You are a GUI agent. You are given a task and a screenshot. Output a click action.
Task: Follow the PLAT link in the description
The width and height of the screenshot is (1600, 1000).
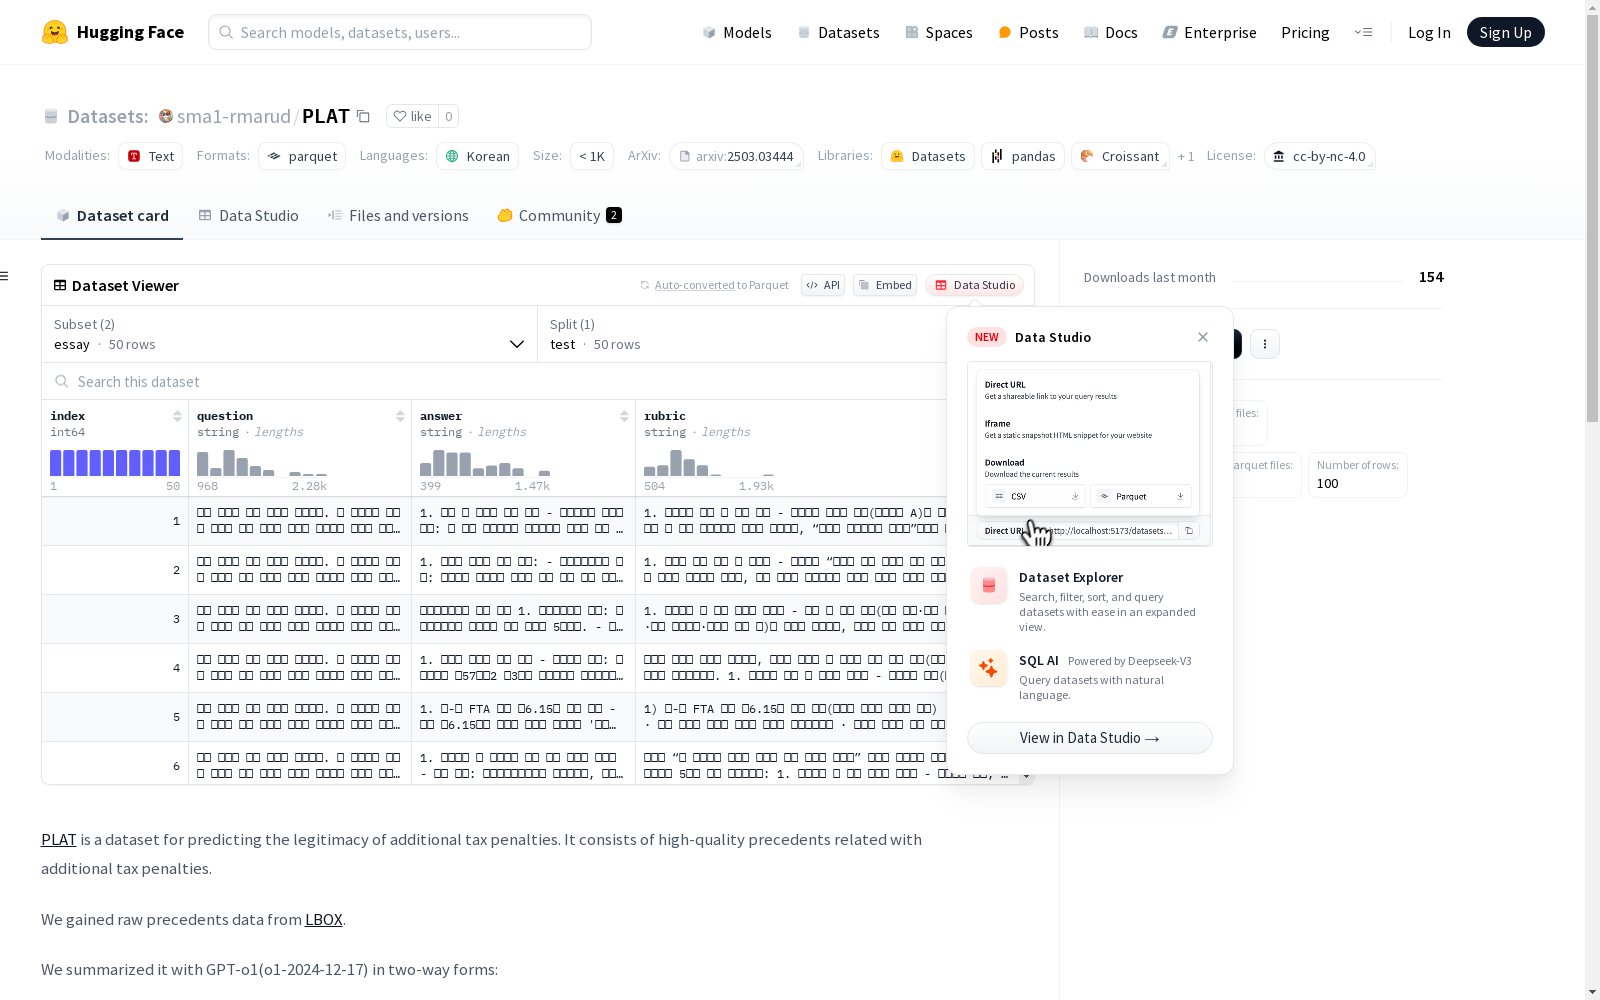59,840
